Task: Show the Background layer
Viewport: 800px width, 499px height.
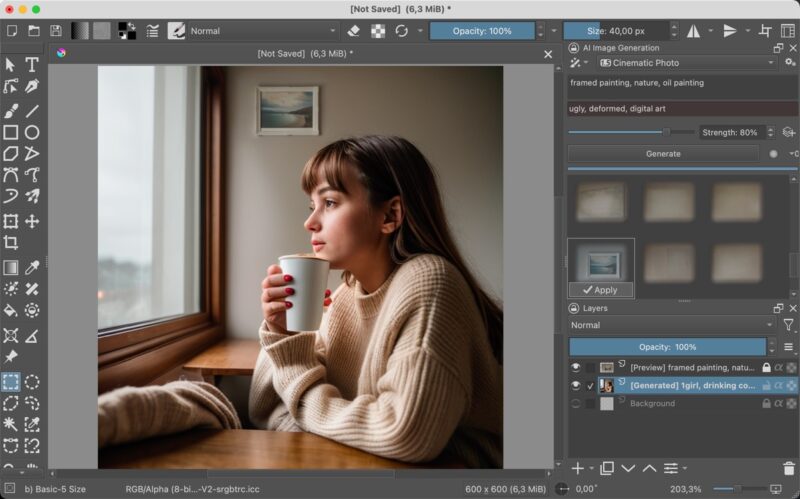Action: click(576, 404)
